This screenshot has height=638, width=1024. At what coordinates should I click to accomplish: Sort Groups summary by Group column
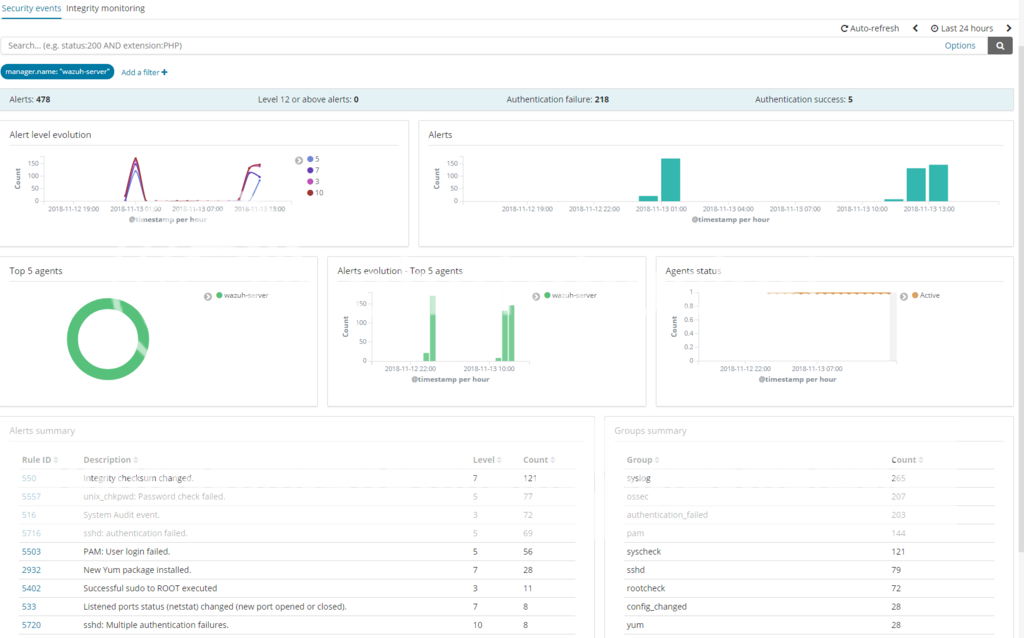[x=643, y=460]
